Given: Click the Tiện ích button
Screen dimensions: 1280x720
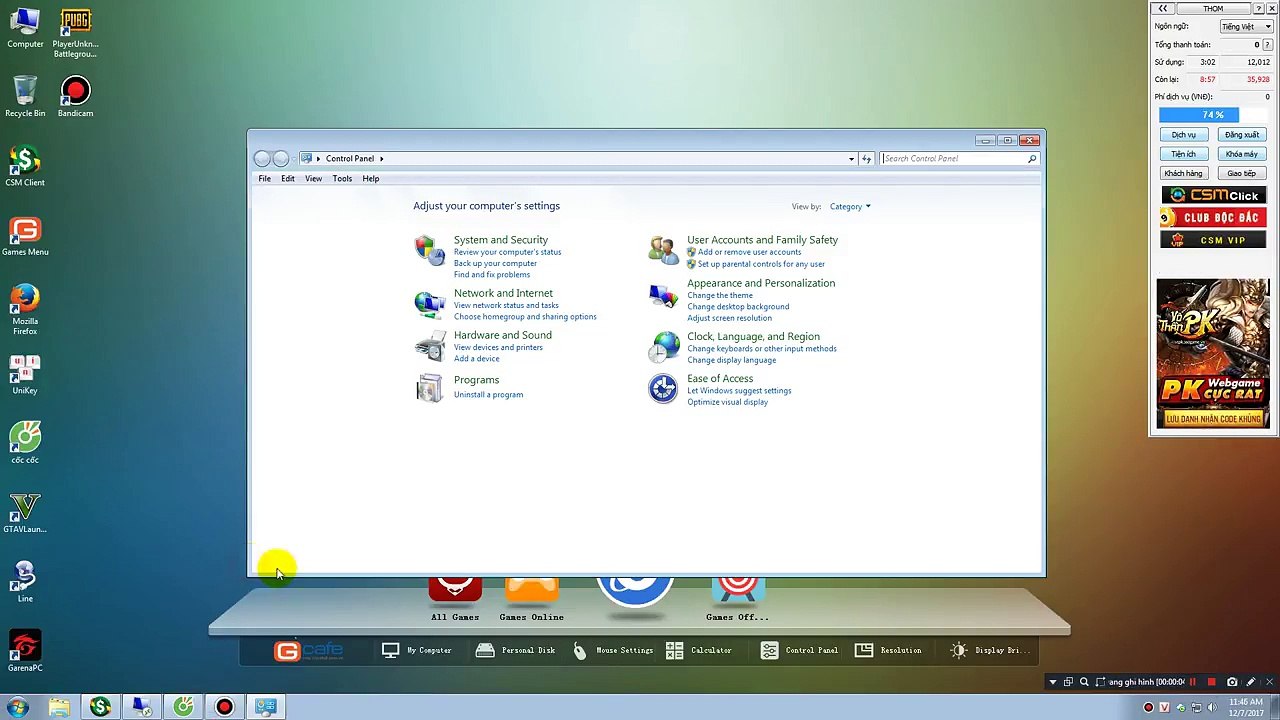Looking at the screenshot, I should point(1183,154).
